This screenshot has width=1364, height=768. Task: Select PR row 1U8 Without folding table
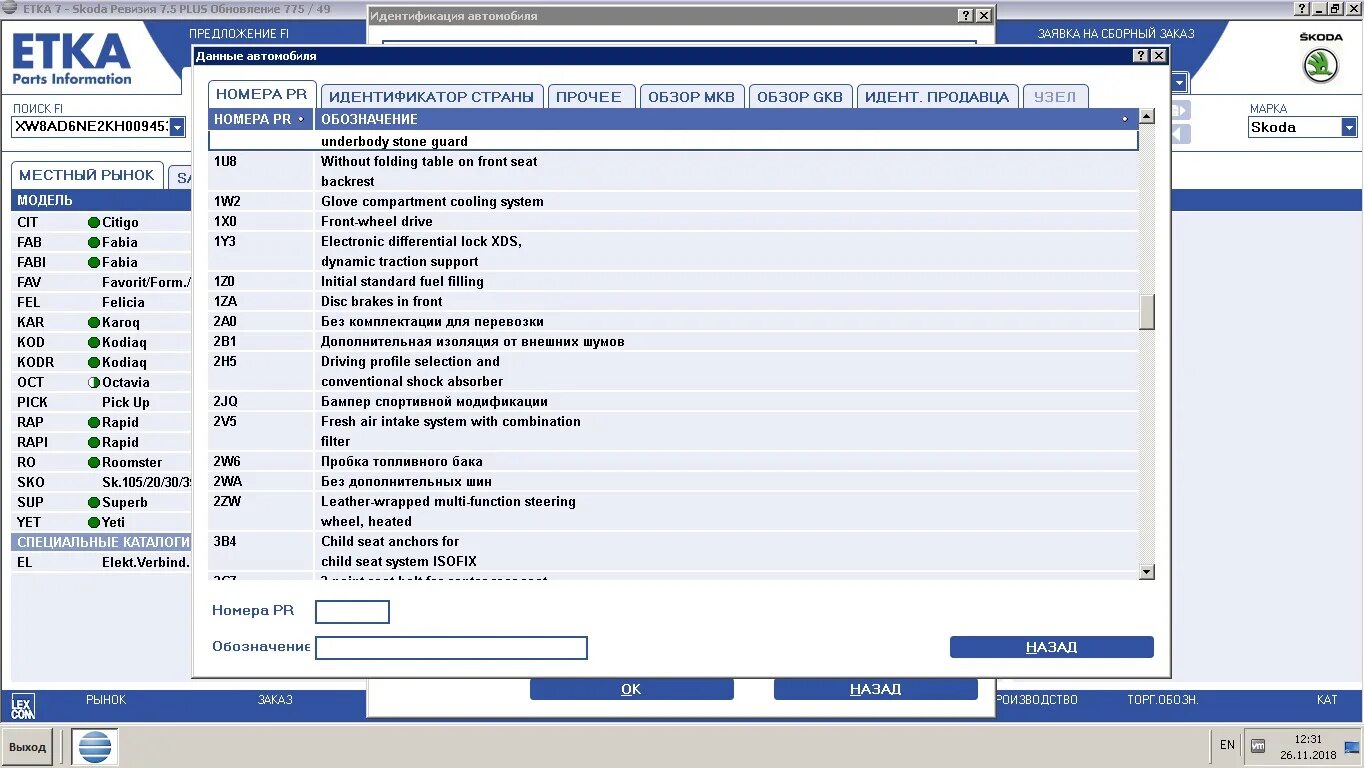click(674, 171)
